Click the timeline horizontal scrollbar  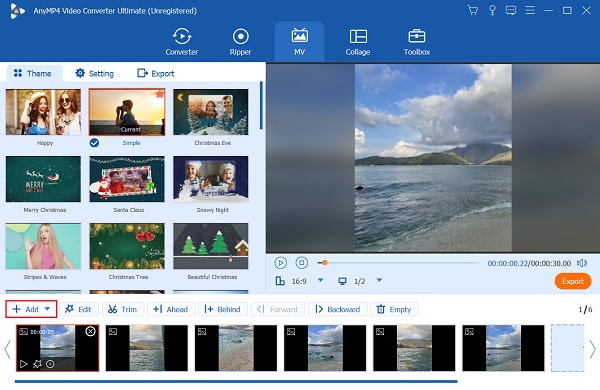236,381
